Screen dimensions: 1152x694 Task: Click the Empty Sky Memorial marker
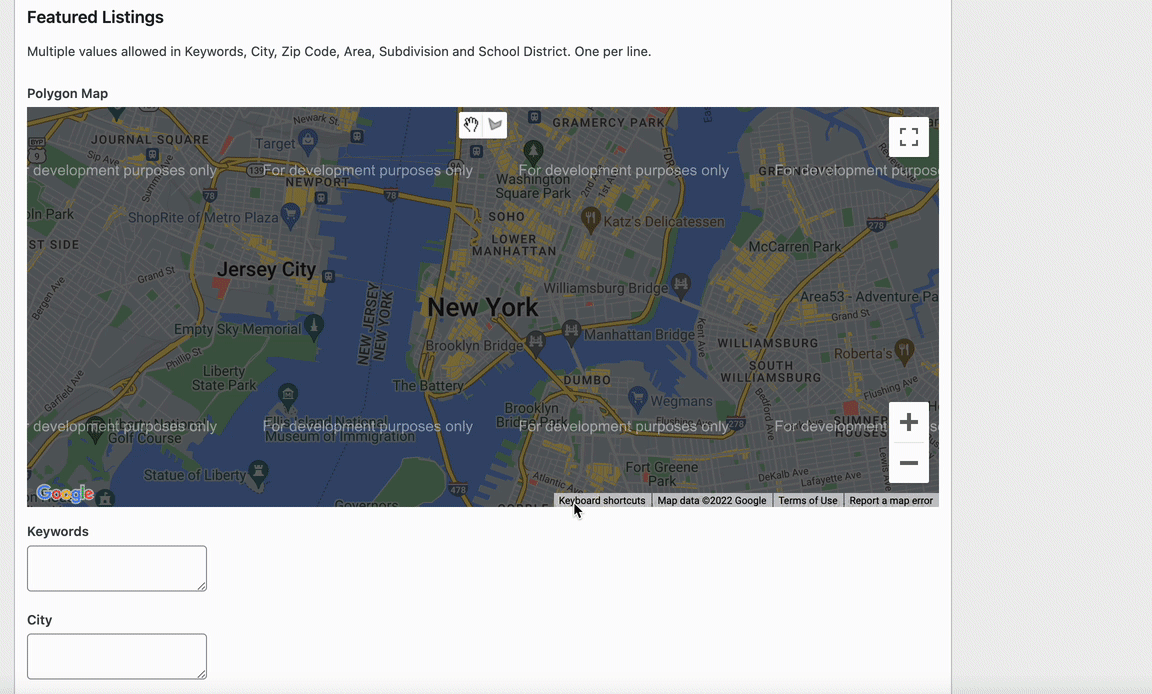[x=314, y=327]
